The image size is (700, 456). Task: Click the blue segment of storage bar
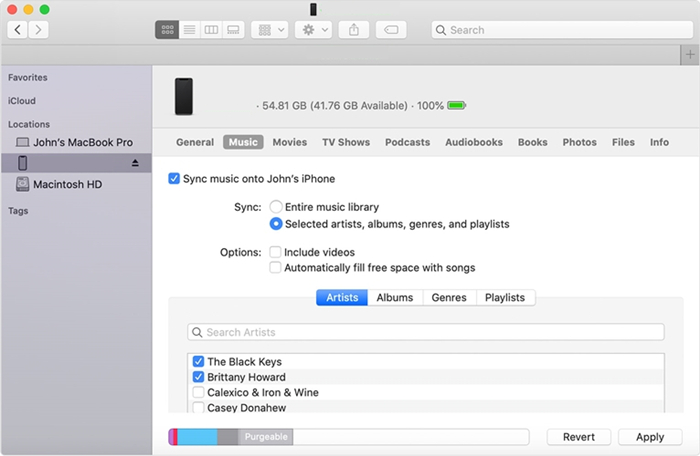point(197,437)
